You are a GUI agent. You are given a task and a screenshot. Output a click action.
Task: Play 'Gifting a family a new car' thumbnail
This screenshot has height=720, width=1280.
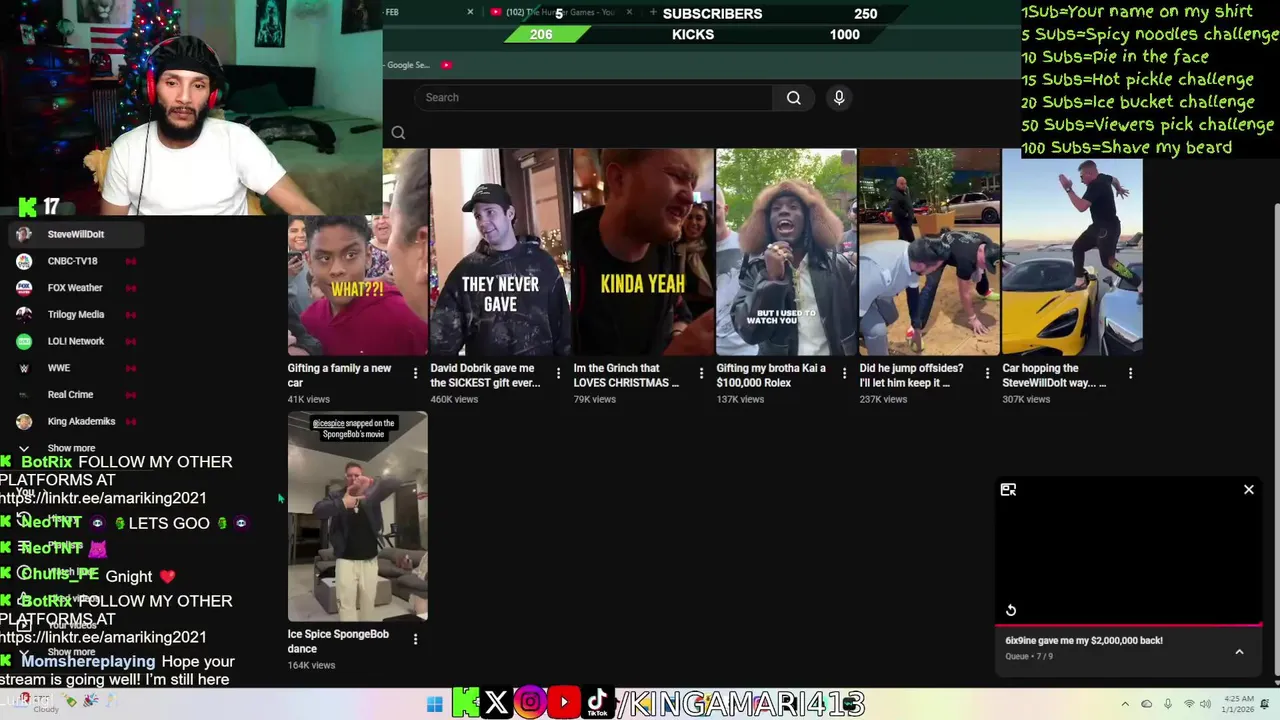point(357,285)
